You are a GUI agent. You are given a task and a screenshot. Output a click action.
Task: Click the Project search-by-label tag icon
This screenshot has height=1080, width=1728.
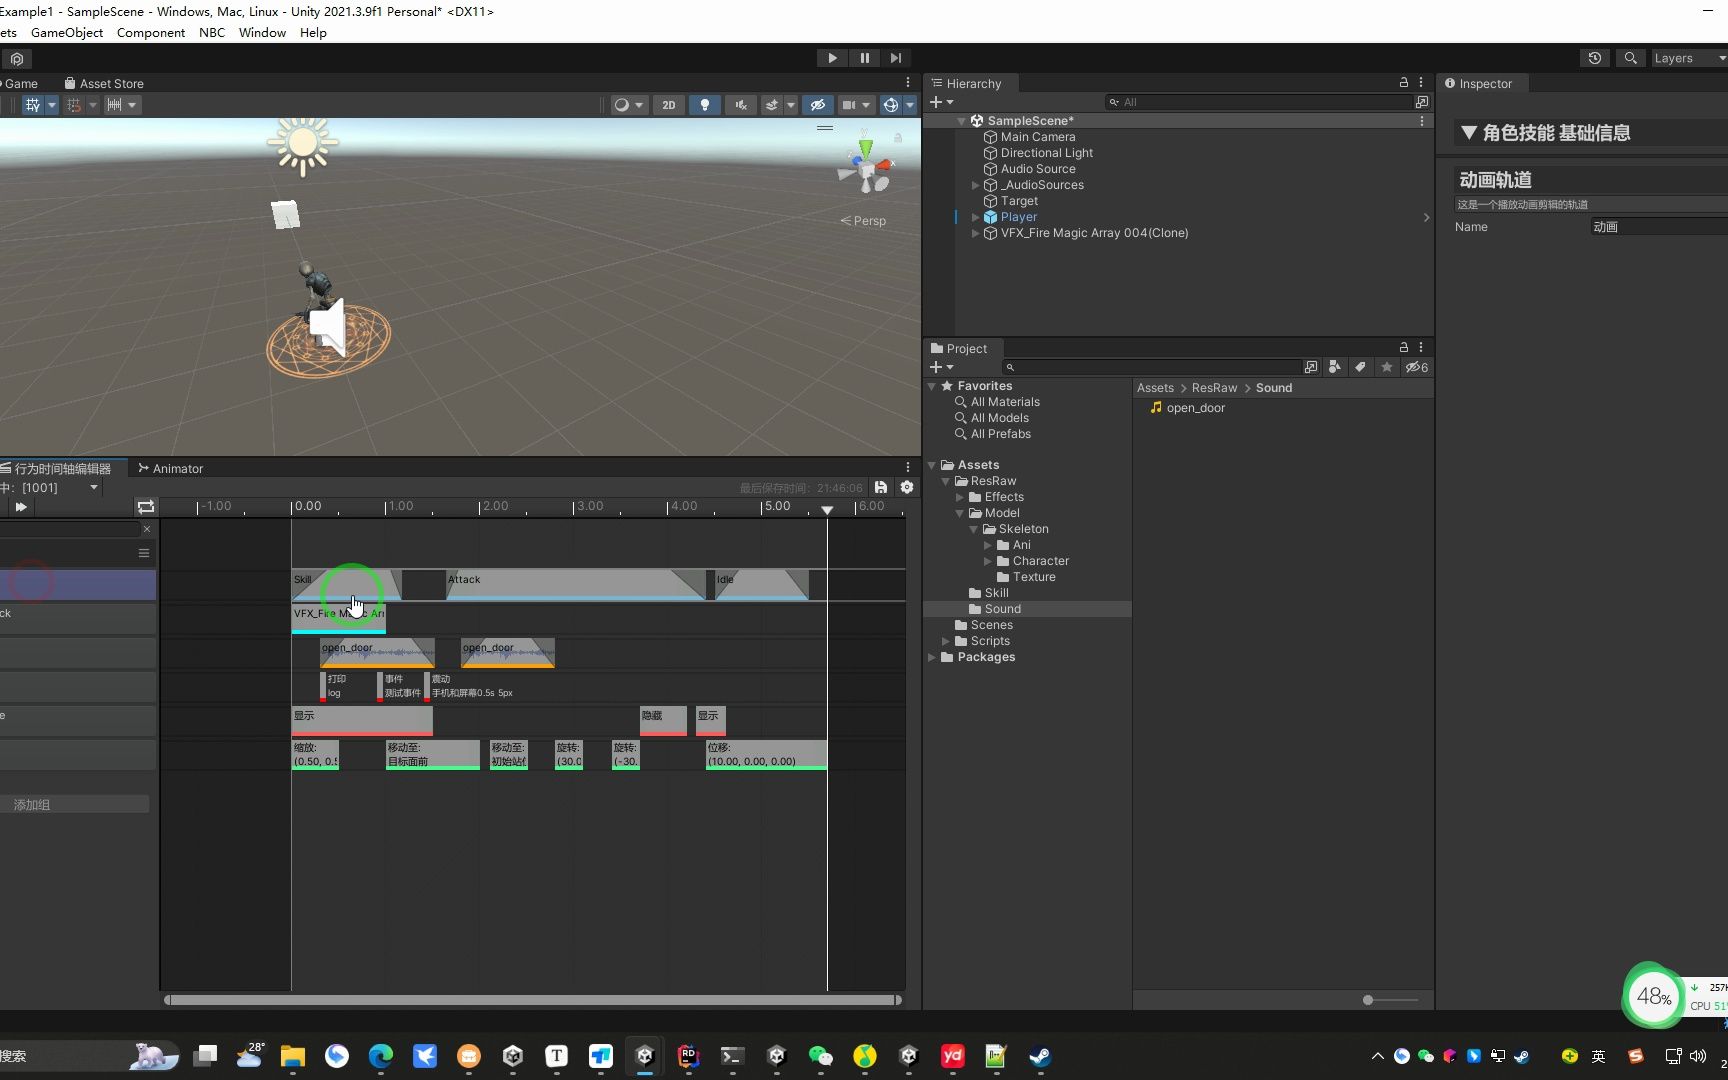click(1360, 367)
